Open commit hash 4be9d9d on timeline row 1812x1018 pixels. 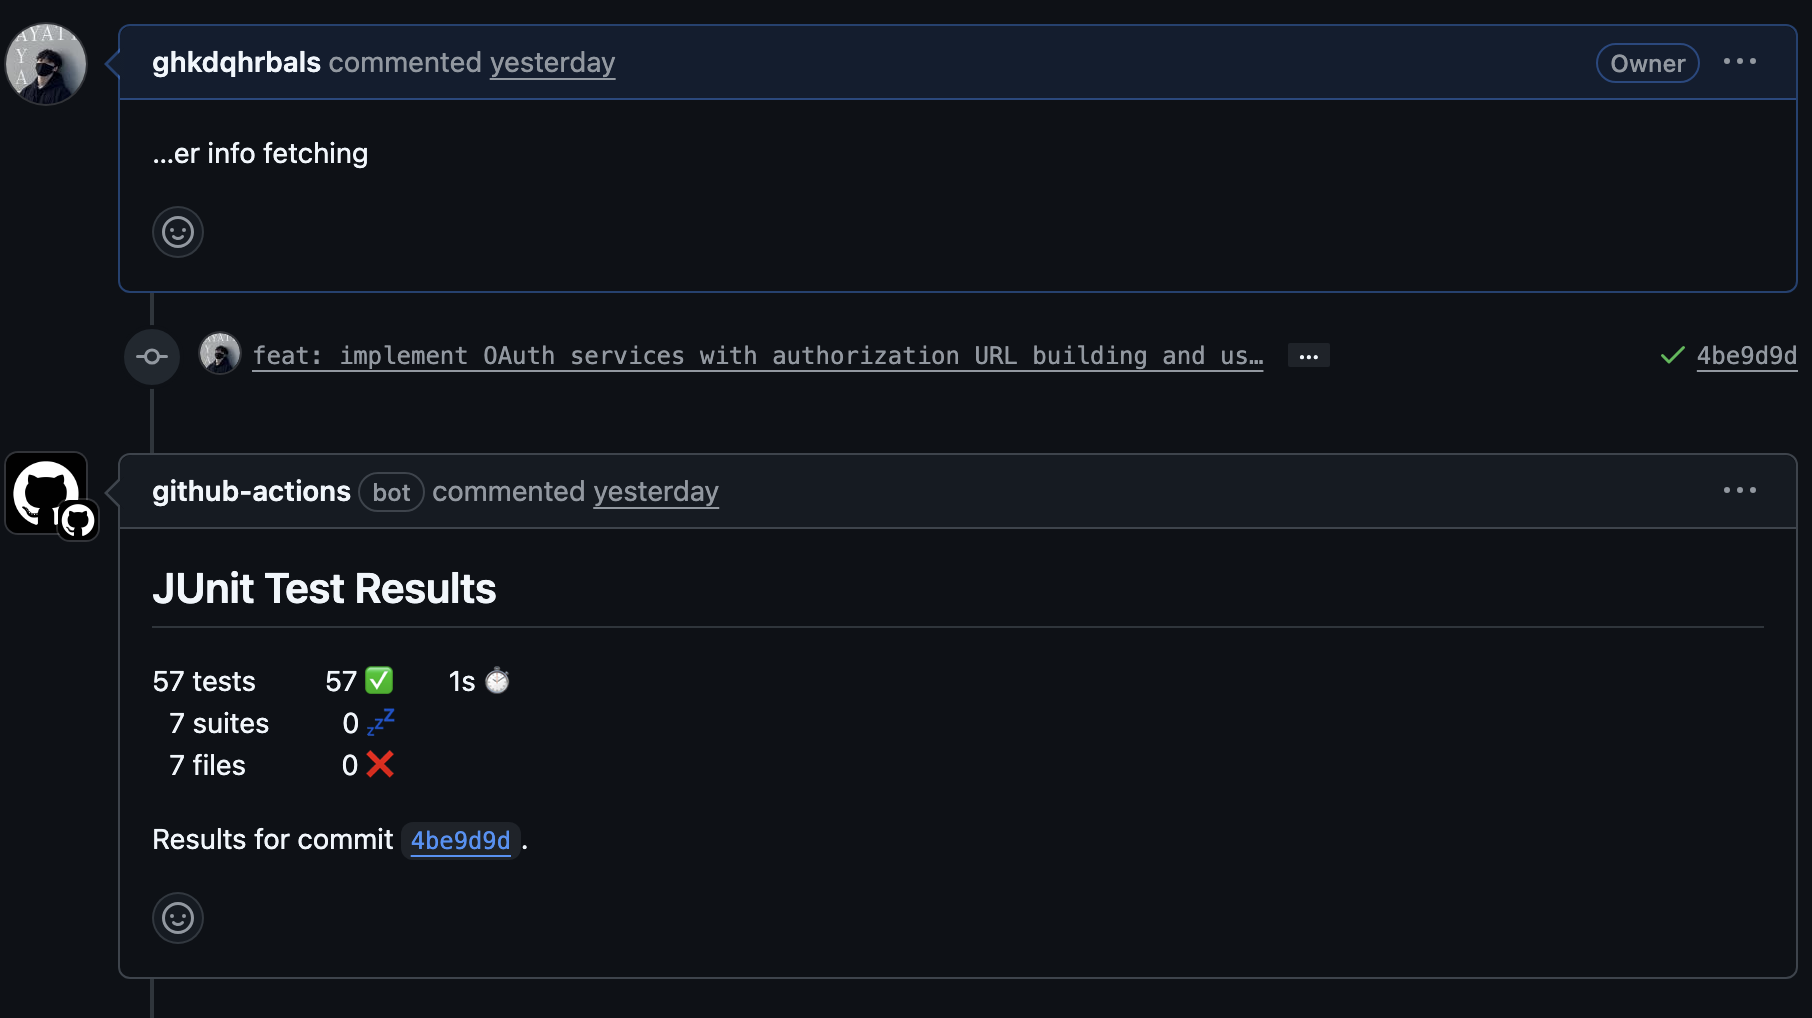pyautogui.click(x=1746, y=356)
